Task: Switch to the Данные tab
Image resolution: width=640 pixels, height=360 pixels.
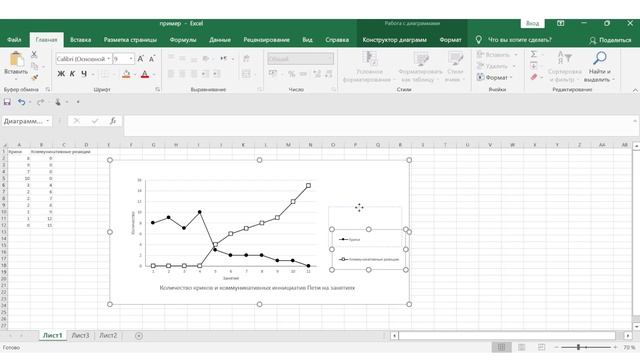Action: pyautogui.click(x=220, y=40)
